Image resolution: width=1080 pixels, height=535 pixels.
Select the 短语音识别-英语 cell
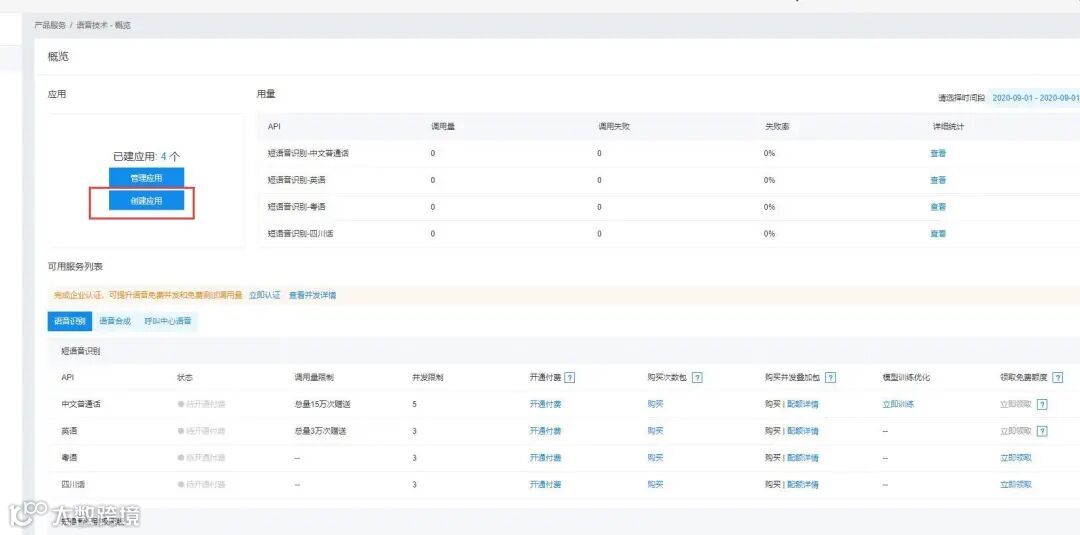pos(296,180)
